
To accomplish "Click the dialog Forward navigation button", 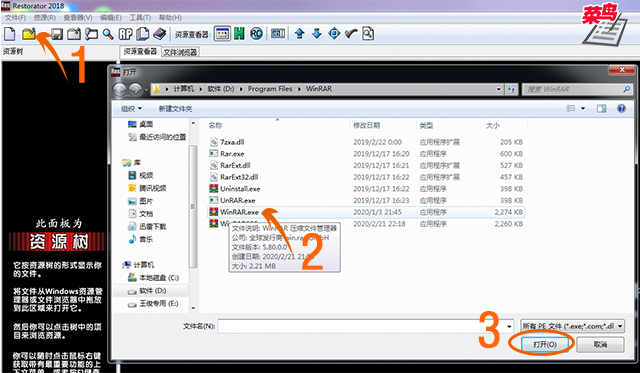I will (x=136, y=89).
